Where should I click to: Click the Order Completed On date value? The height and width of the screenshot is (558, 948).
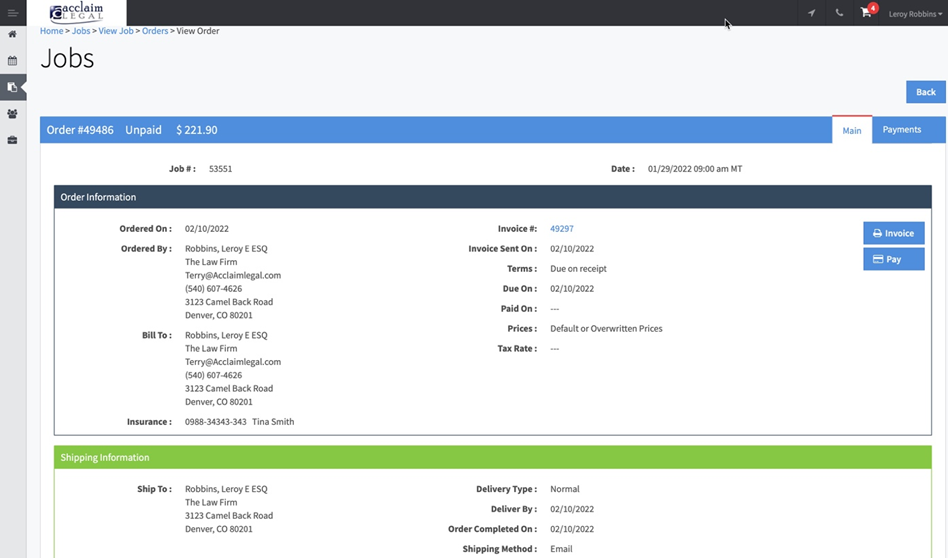(x=572, y=528)
